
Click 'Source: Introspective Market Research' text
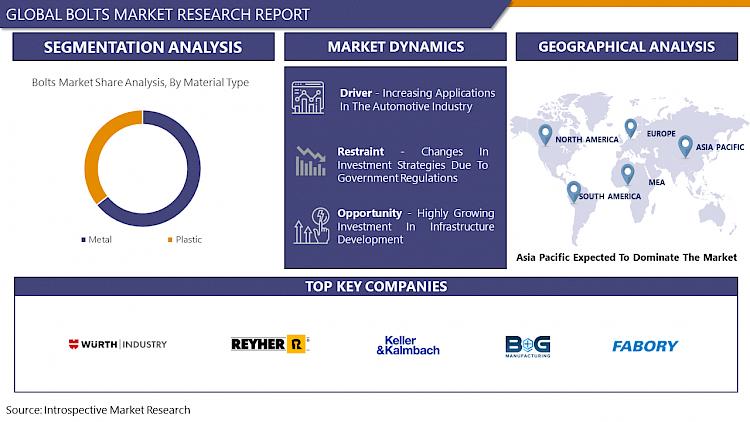pyautogui.click(x=98, y=410)
